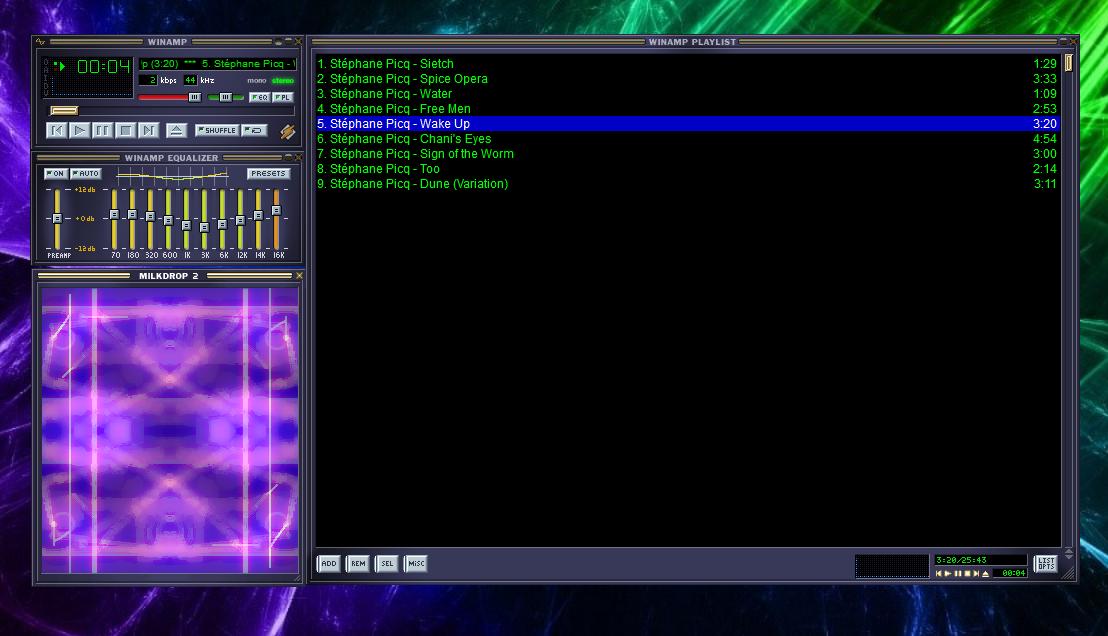Viewport: 1108px width, 636px height.
Task: Click the Winamp main menu icon in the title bar
Action: [x=40, y=42]
